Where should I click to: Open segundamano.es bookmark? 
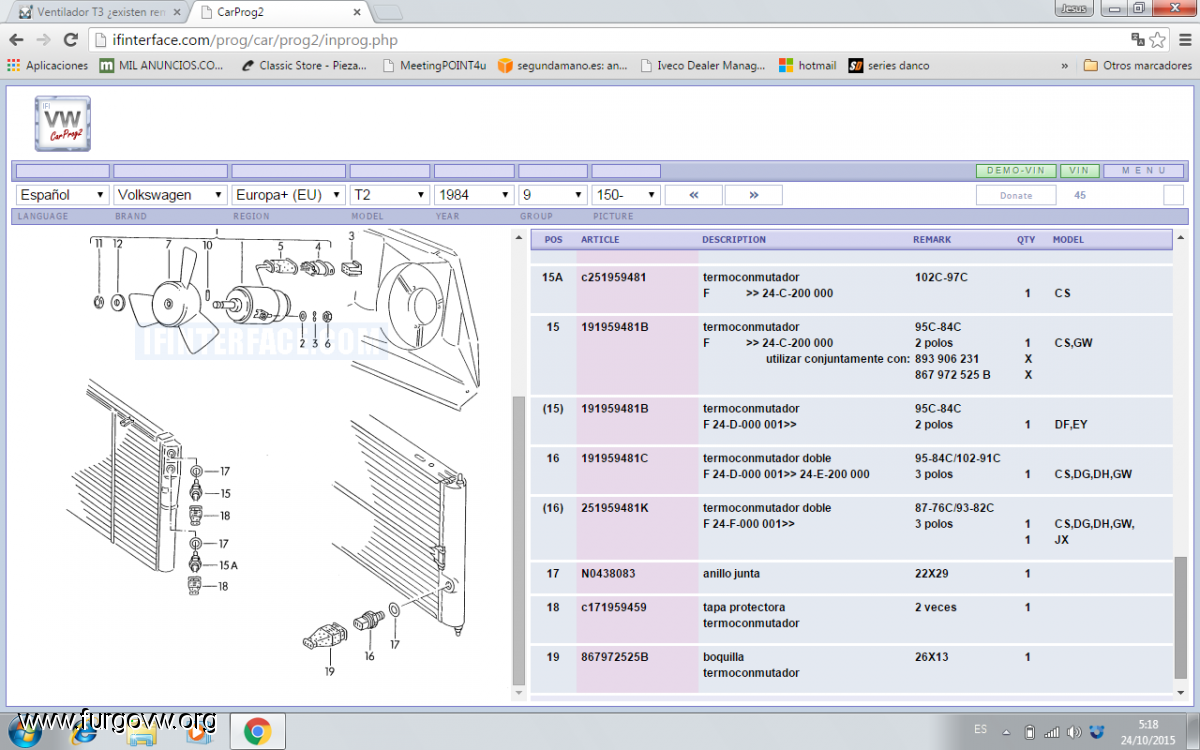(x=563, y=65)
